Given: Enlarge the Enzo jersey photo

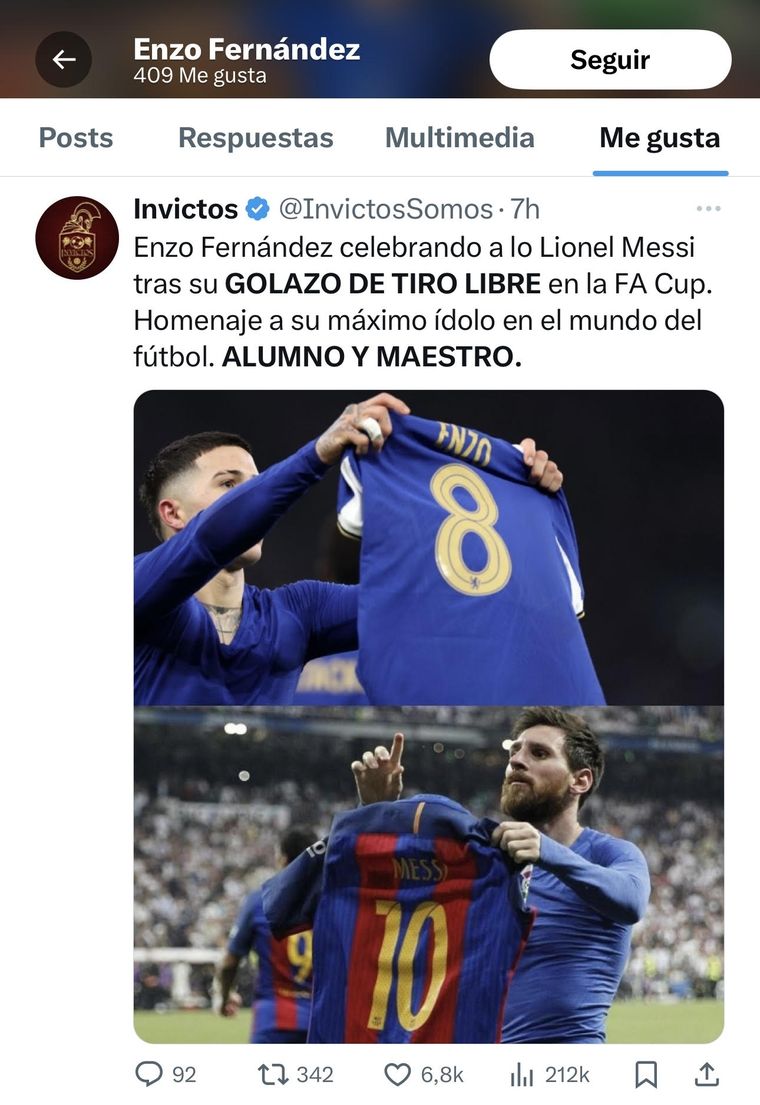Looking at the screenshot, I should (x=430, y=545).
